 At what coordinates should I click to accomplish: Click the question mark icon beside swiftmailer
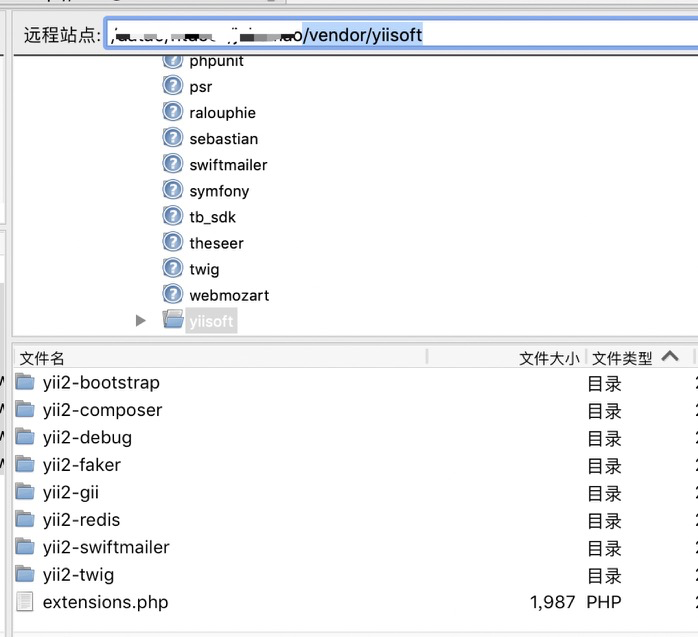click(173, 164)
